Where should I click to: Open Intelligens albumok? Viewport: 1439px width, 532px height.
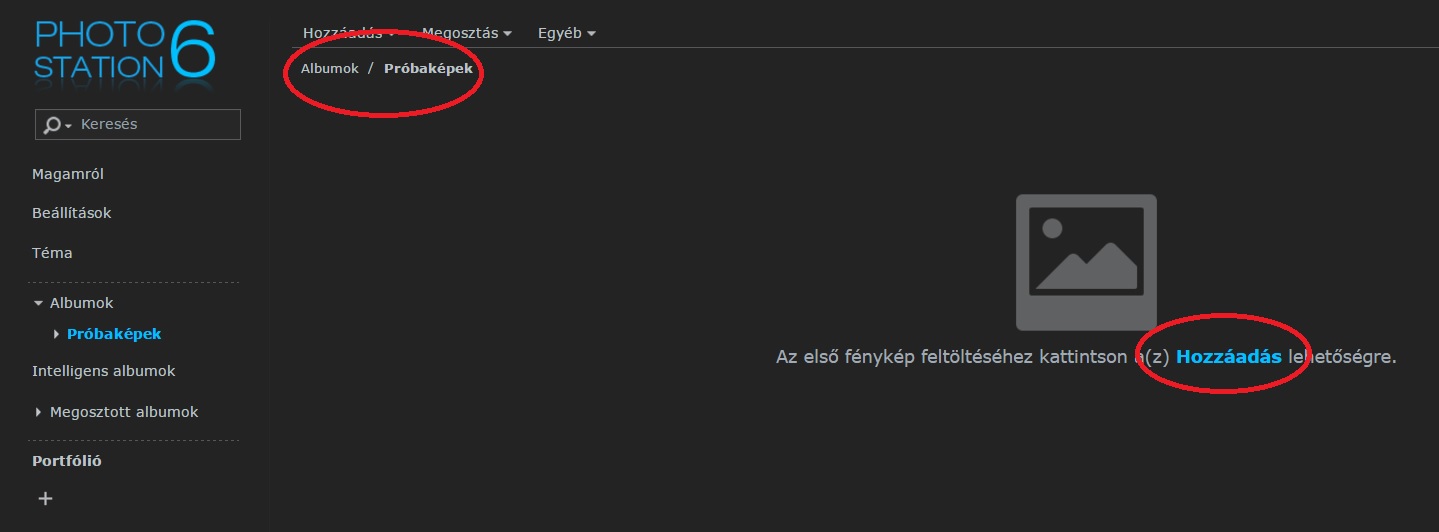[x=104, y=371]
